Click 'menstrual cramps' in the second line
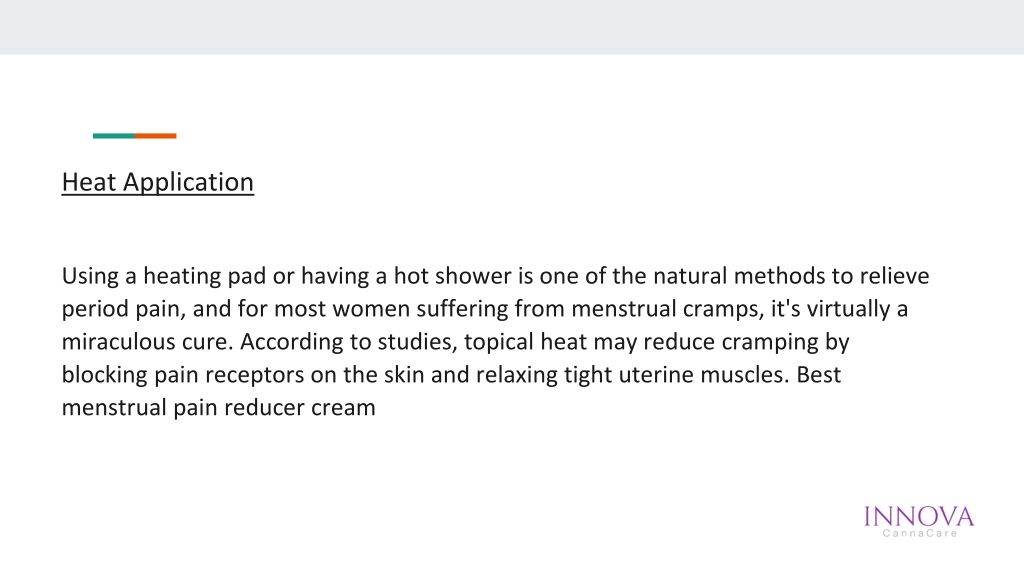Image resolution: width=1024 pixels, height=576 pixels. pos(665,309)
